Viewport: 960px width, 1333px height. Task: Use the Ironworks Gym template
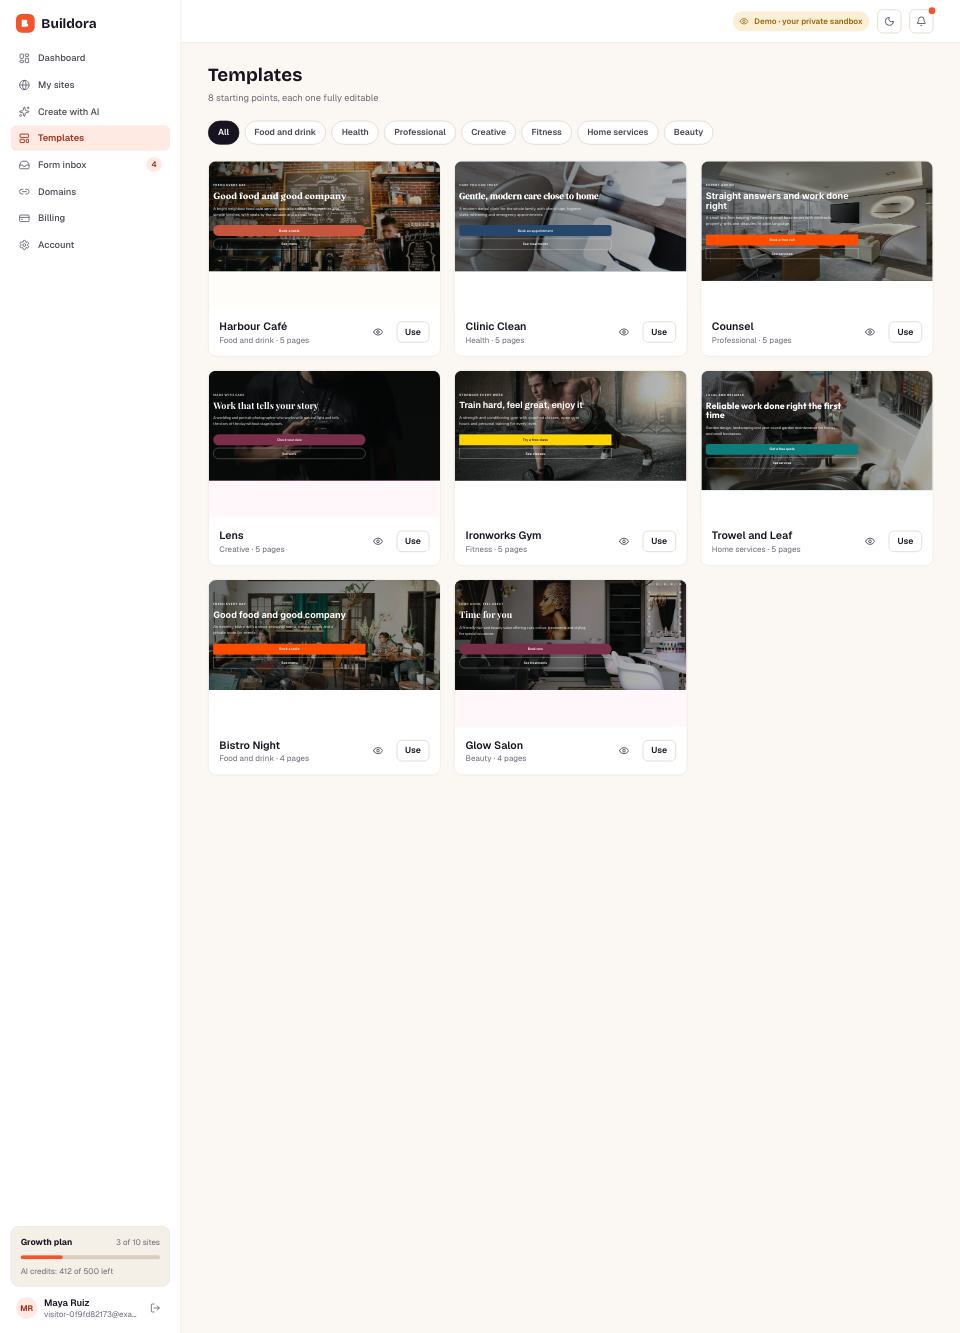coord(659,541)
